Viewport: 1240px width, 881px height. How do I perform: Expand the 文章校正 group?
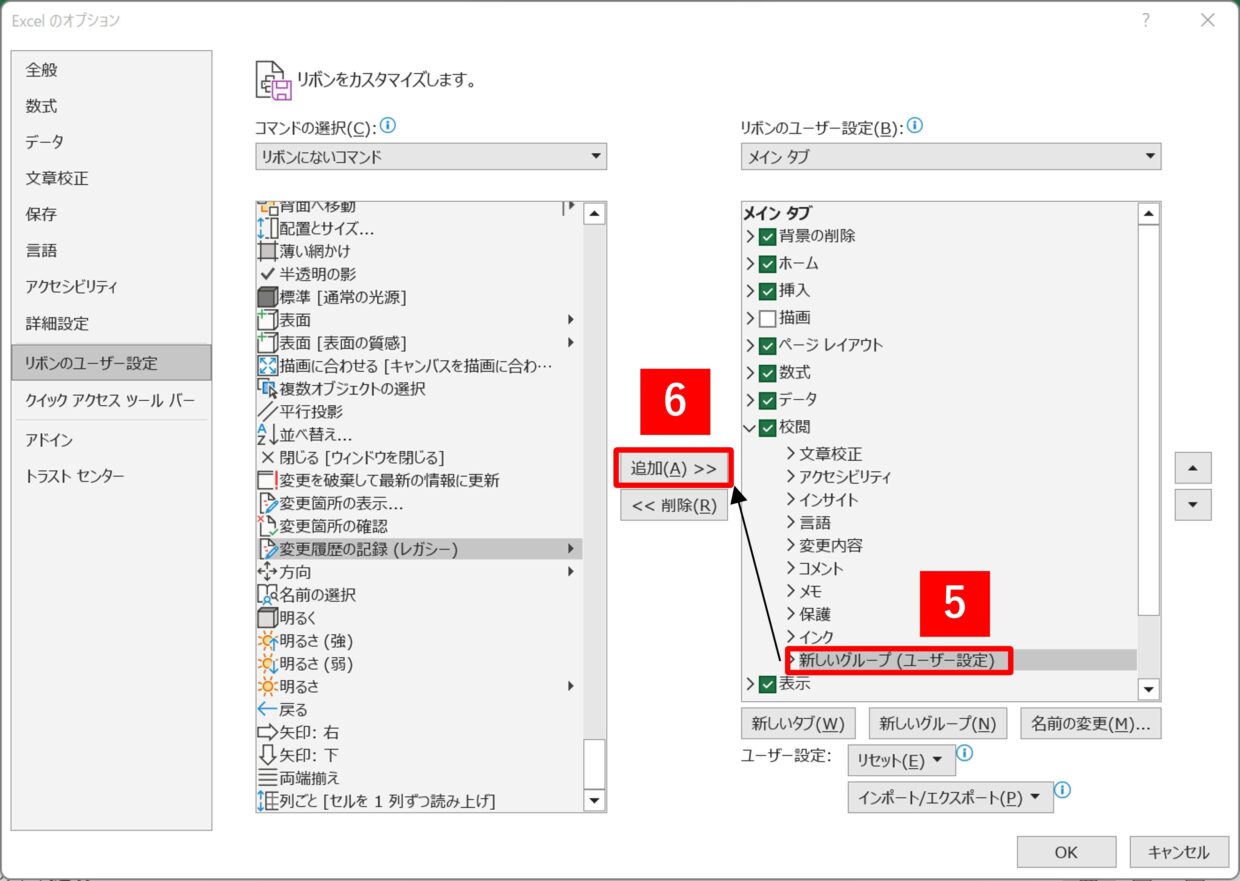click(x=790, y=454)
